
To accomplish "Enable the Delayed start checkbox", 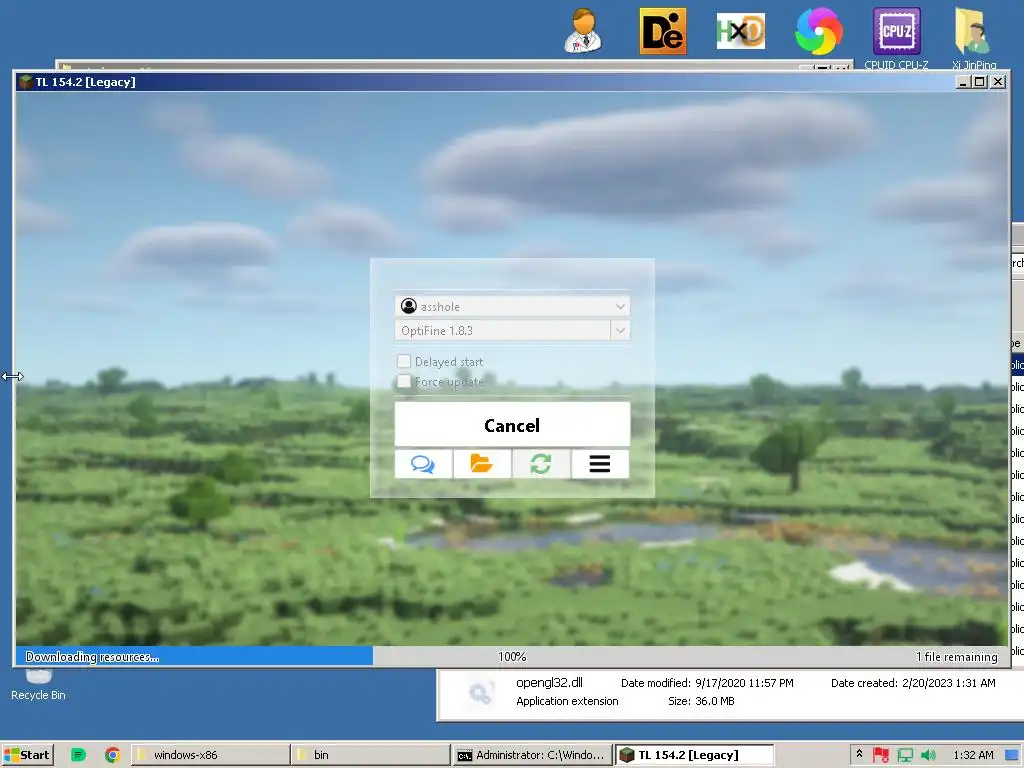I will 404,361.
